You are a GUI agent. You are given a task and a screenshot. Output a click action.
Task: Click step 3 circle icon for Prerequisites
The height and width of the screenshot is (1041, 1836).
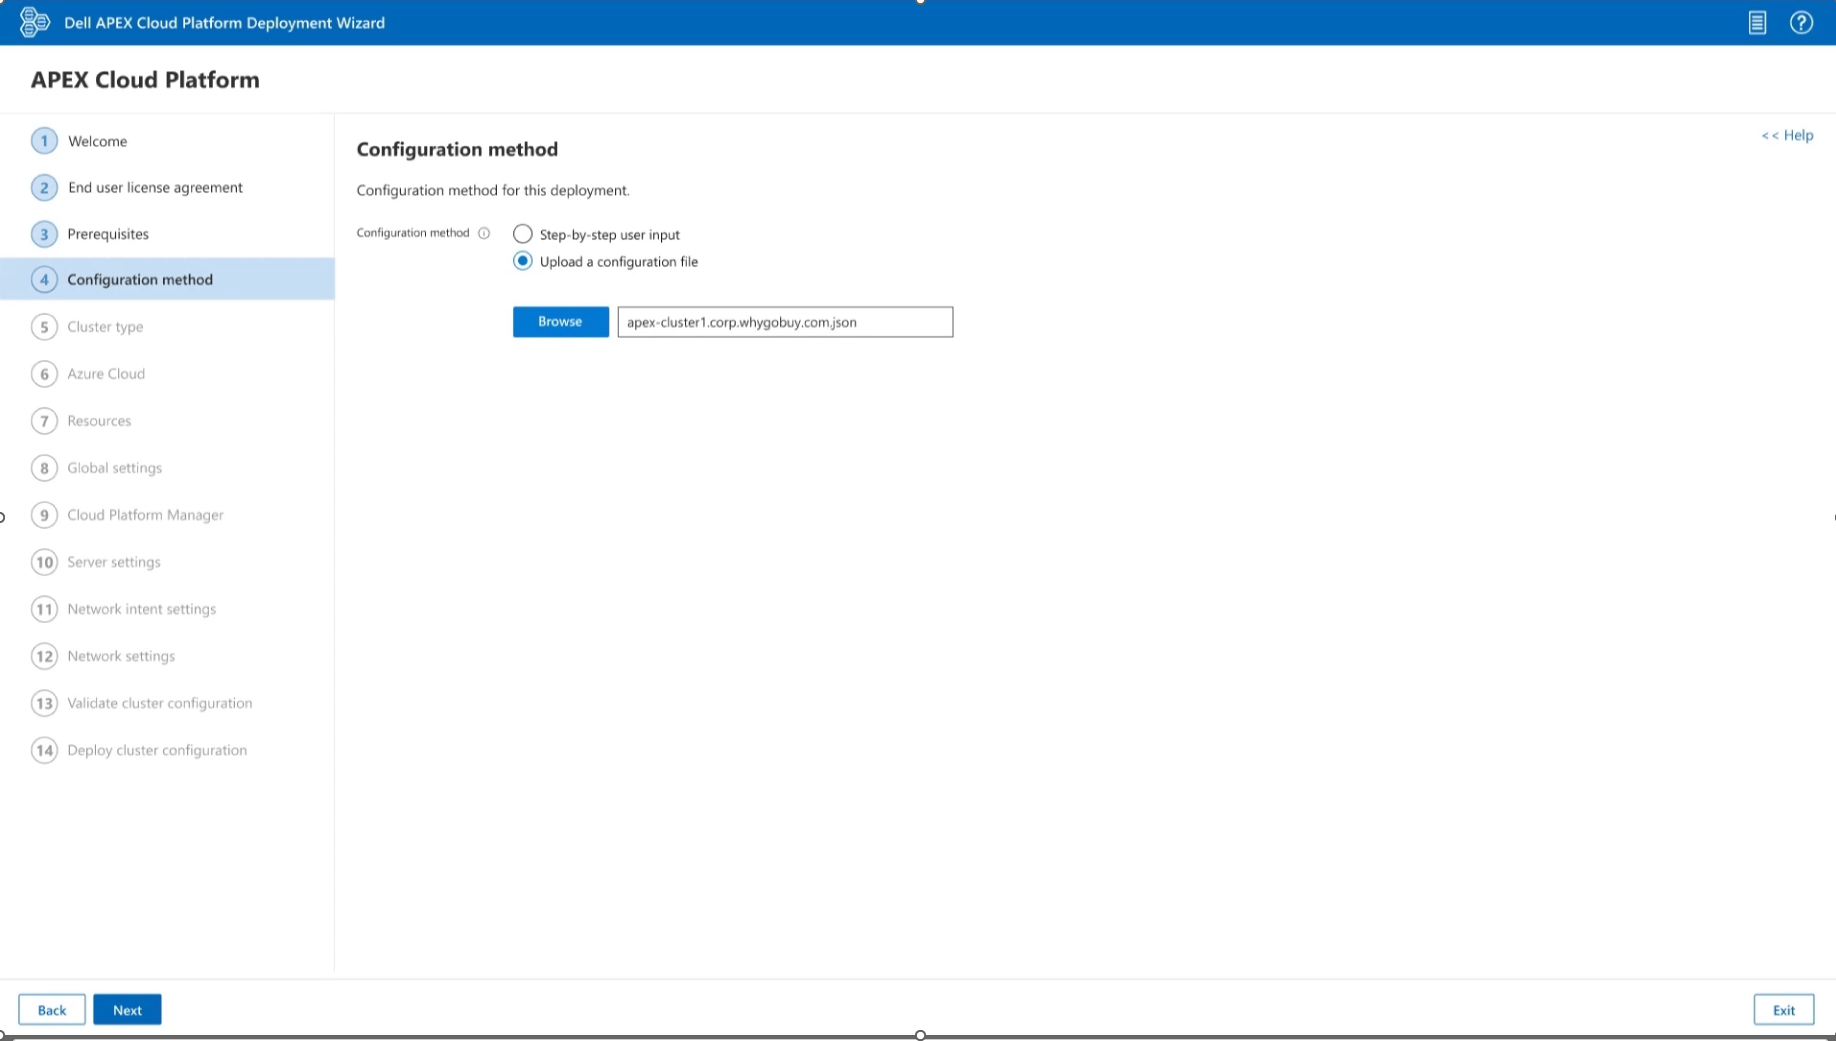[x=44, y=234]
